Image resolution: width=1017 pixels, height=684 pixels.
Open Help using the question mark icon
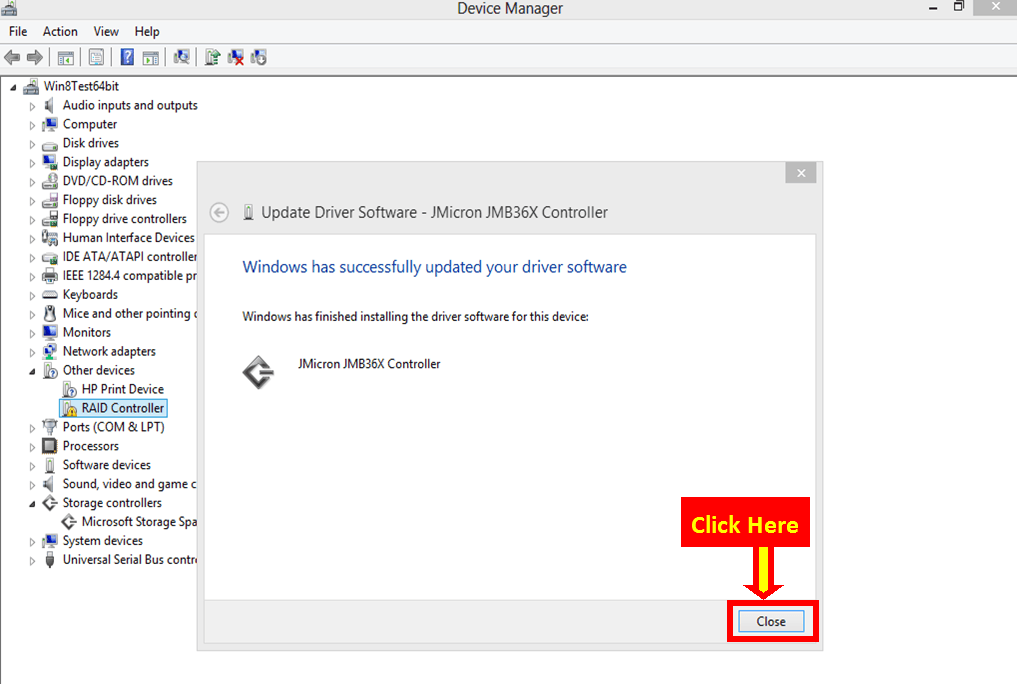tap(127, 57)
